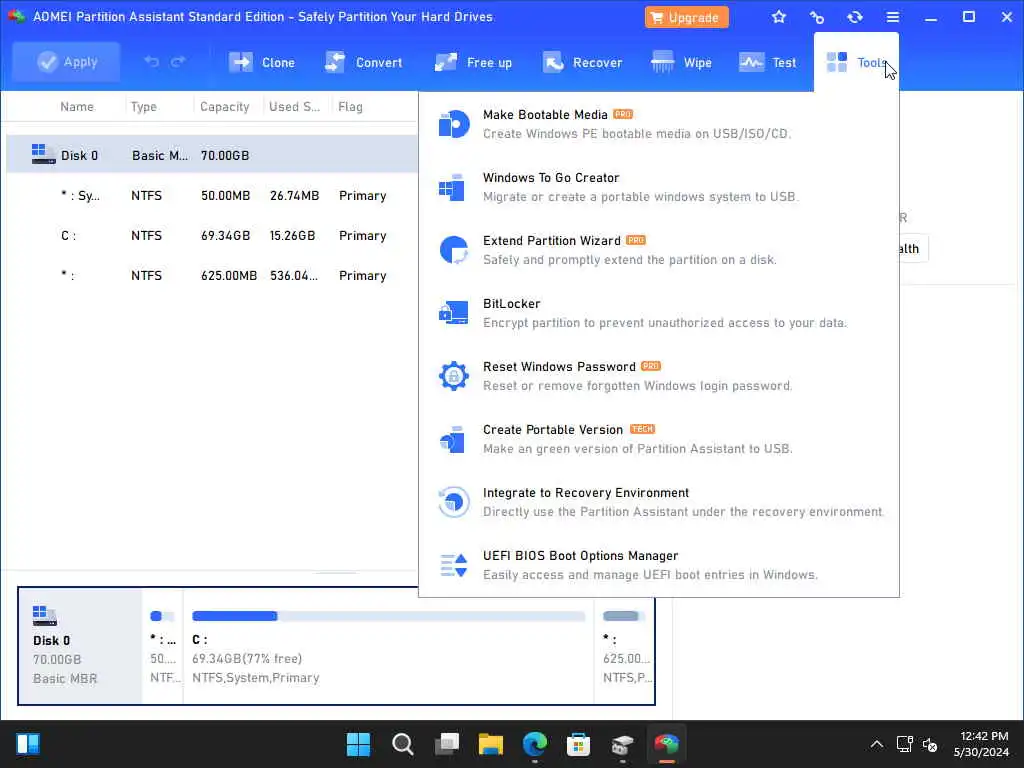Select the 625.00MB partition row
This screenshot has height=768, width=1024.
[212, 275]
